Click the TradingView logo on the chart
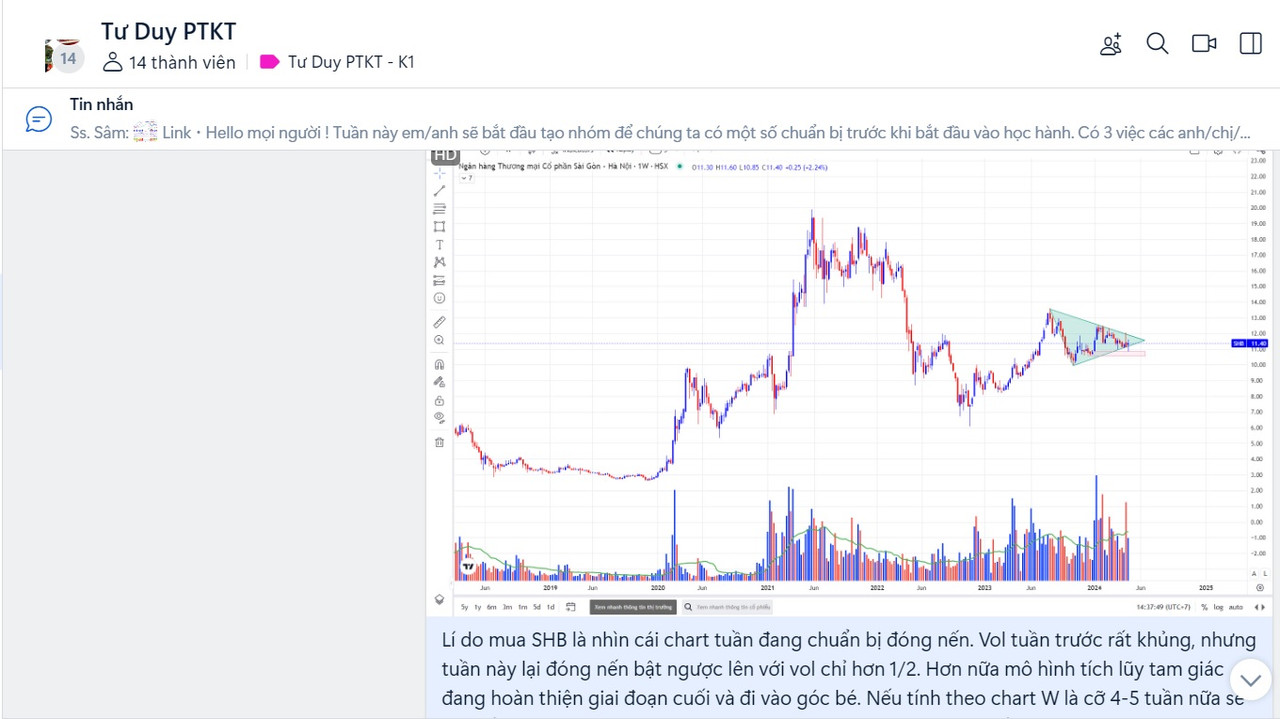This screenshot has width=1280, height=719. pos(467,566)
